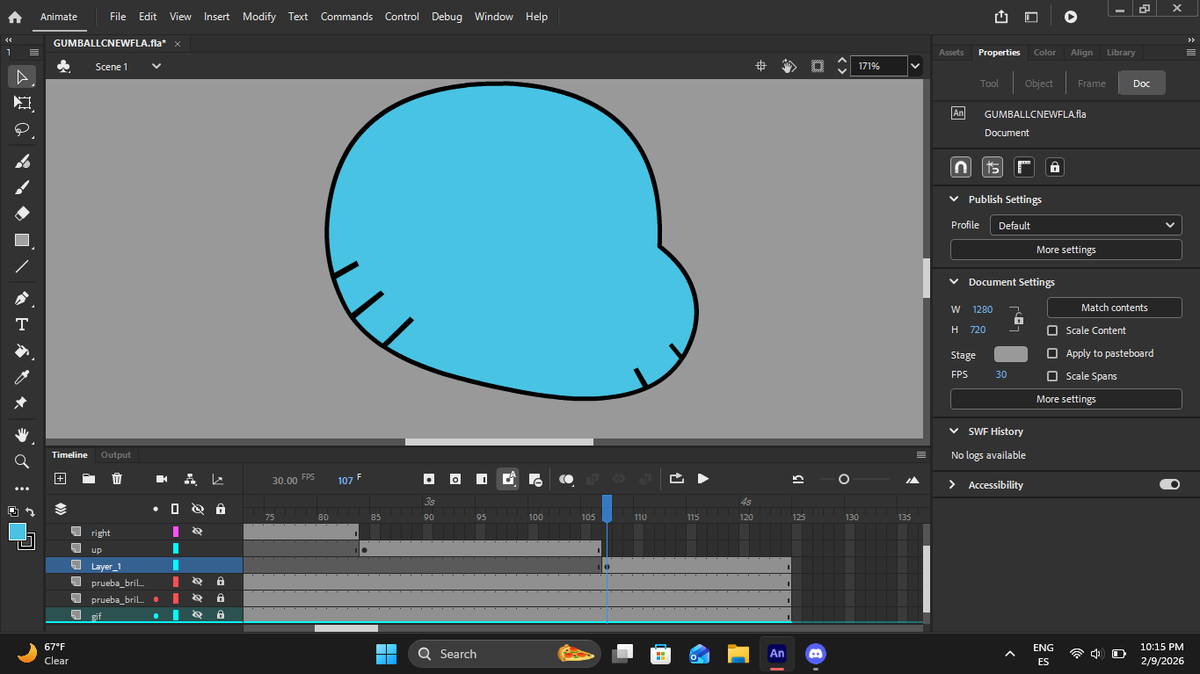This screenshot has height=674, width=1200.
Task: Toggle Clip Content Outside Stage icon
Action: (817, 66)
